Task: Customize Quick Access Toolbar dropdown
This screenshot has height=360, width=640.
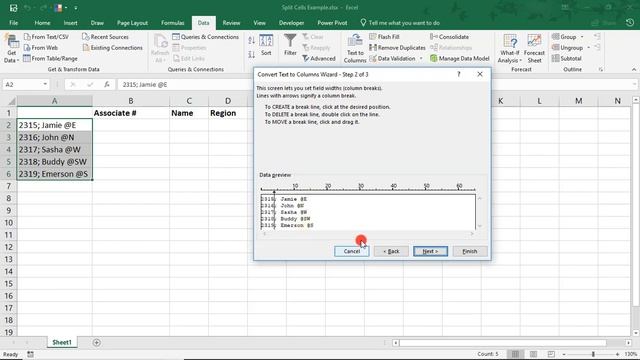Action: (x=76, y=8)
